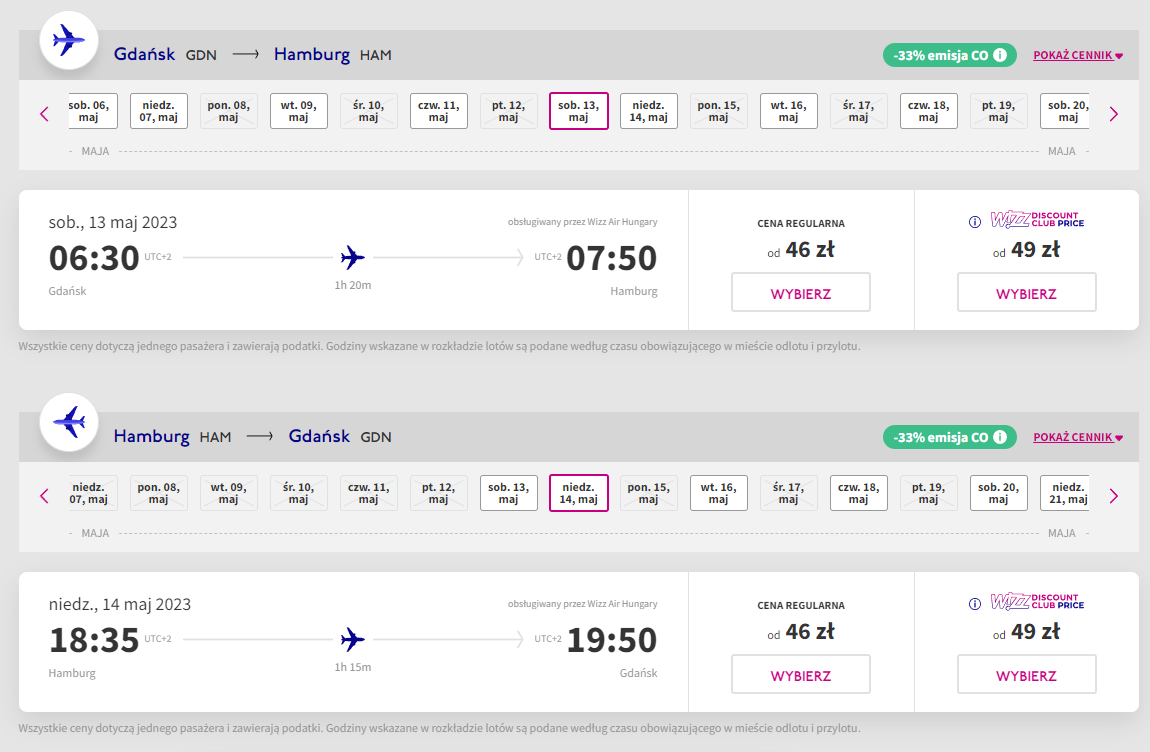Expand POKAŻ CENNIK for Gdańsk–Hamburg
This screenshot has height=752, width=1150.
[1078, 55]
